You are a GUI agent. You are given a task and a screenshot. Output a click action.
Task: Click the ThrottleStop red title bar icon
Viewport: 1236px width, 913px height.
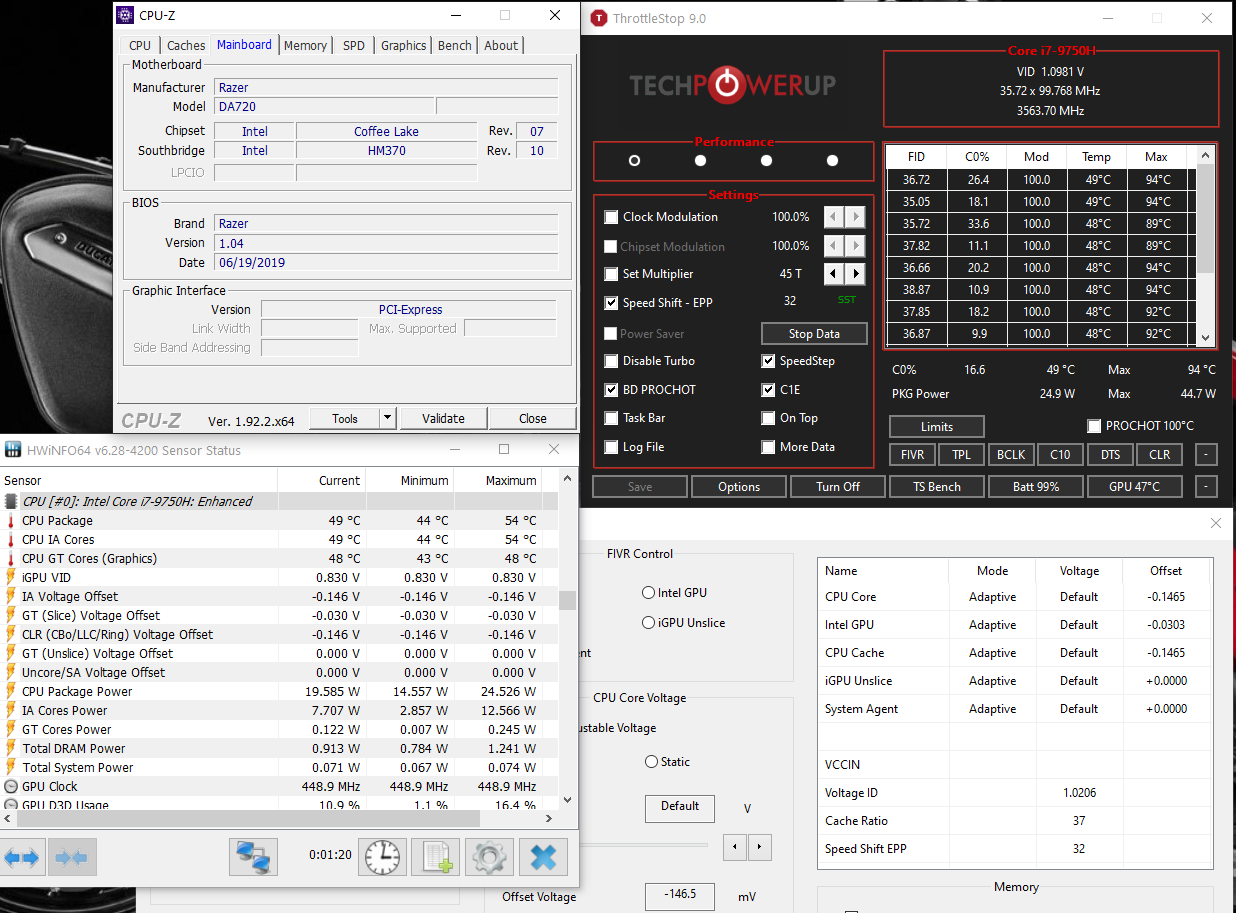(x=599, y=18)
